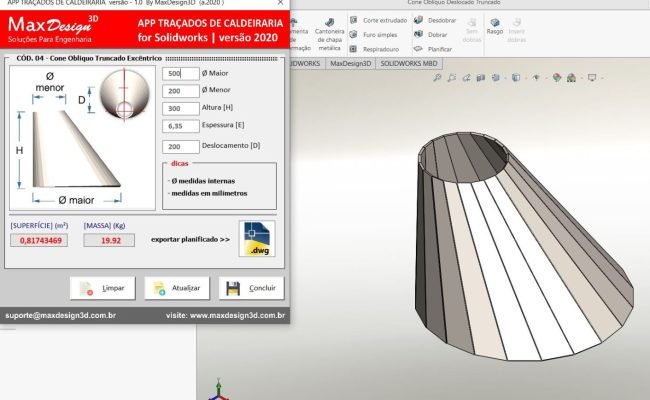
Task: Click the Edit Appearance color sphere icon
Action: tap(557, 78)
